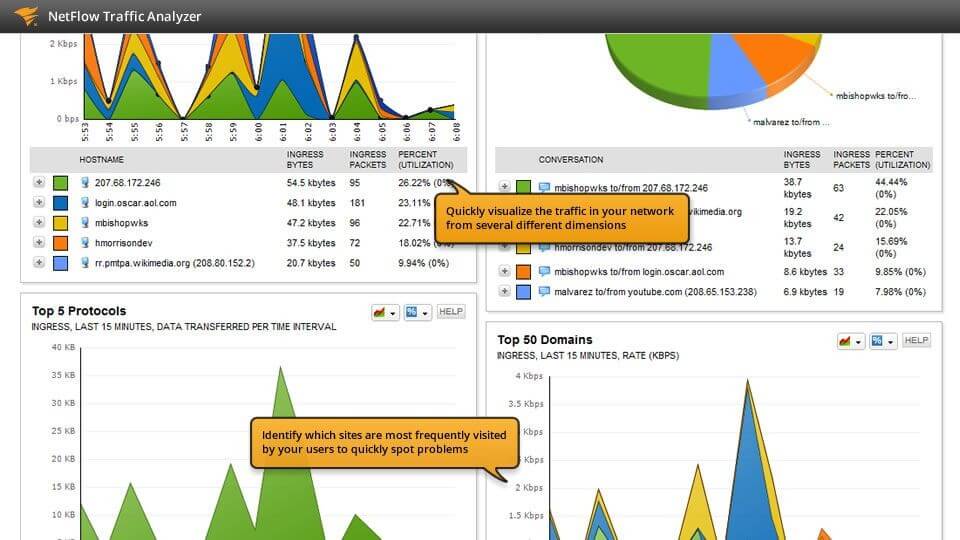Click yellow swatch for mbishopwks host
Image resolution: width=960 pixels, height=540 pixels.
[x=60, y=223]
